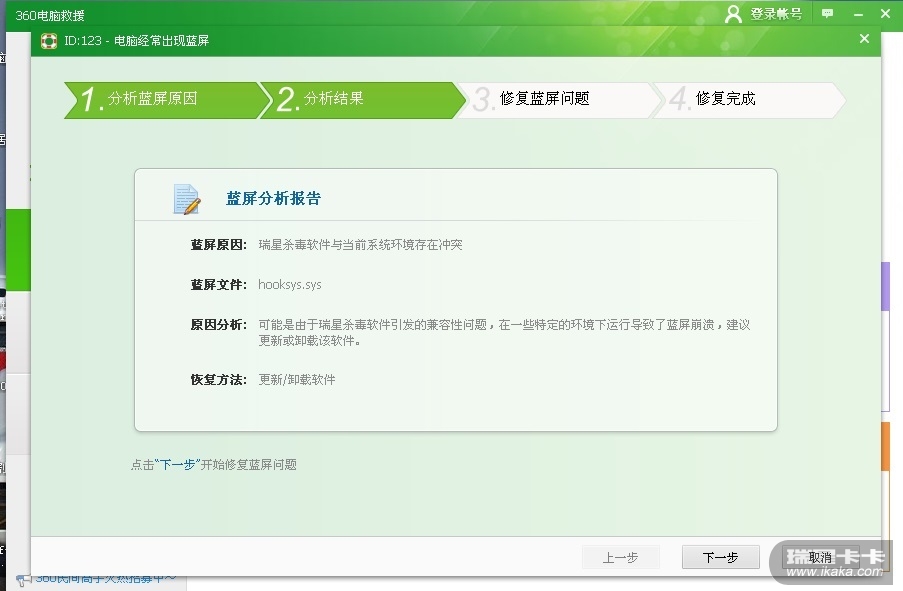Click text 瑞星杀毒软件与当前系统环境存在冲突
The height and width of the screenshot is (591, 903).
point(361,245)
